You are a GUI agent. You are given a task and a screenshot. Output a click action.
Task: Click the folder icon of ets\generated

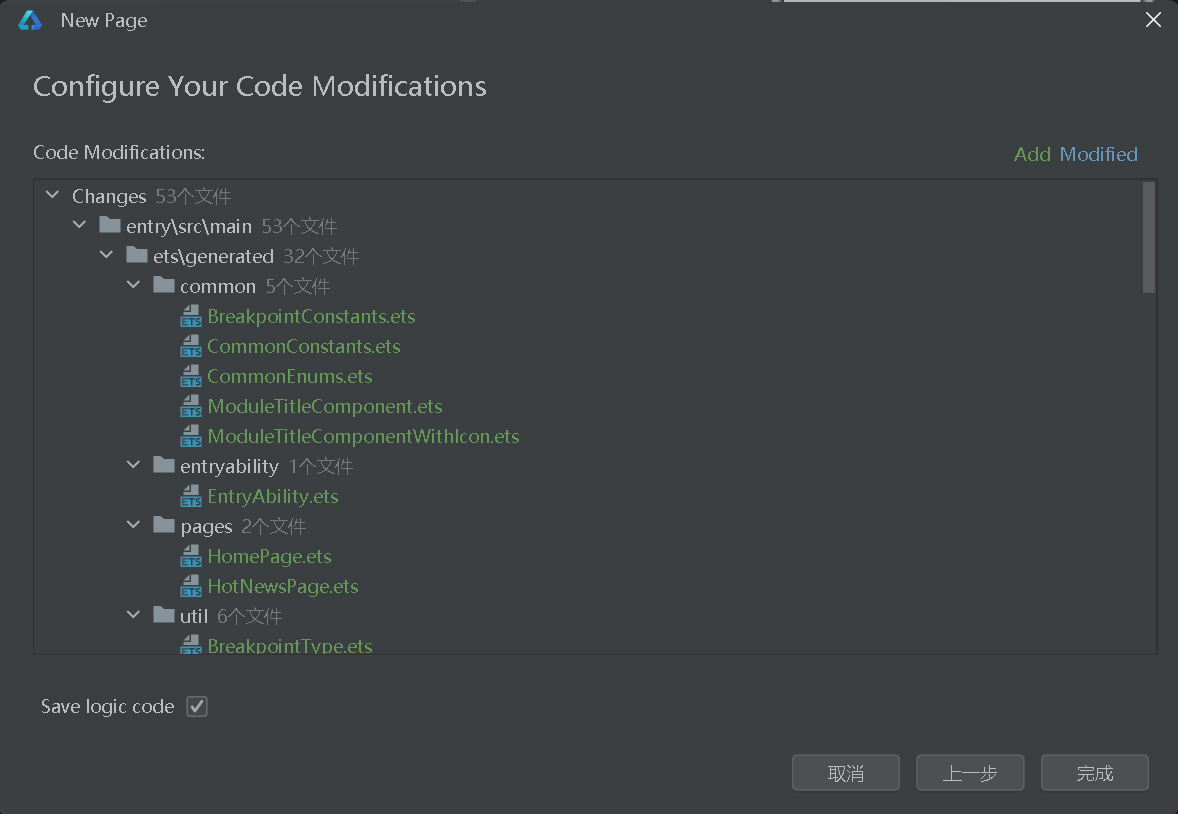[x=137, y=256]
